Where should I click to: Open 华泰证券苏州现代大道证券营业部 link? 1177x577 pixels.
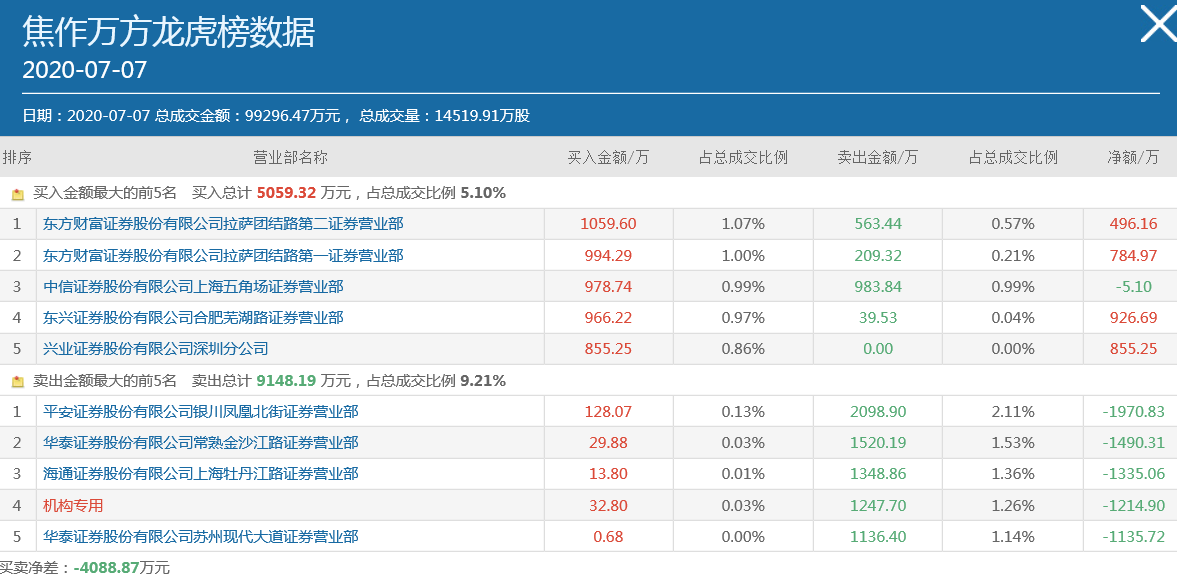[200, 536]
